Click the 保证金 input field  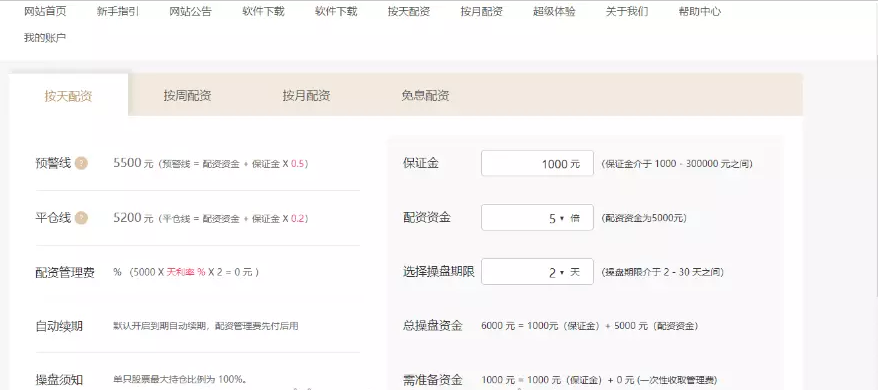click(537, 163)
